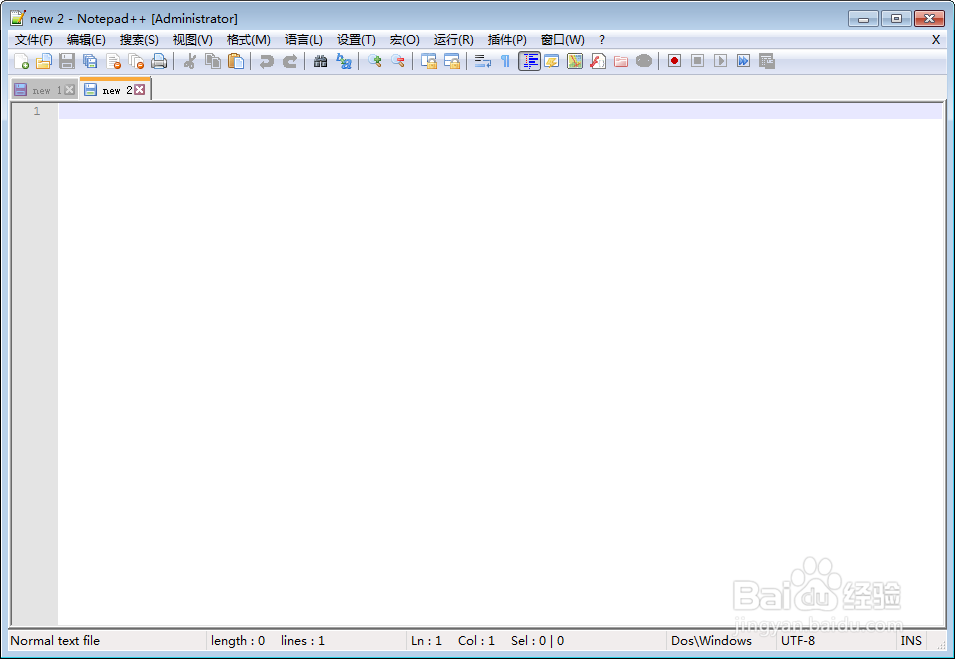
Task: Open the 插件(P) menu
Action: coord(507,40)
